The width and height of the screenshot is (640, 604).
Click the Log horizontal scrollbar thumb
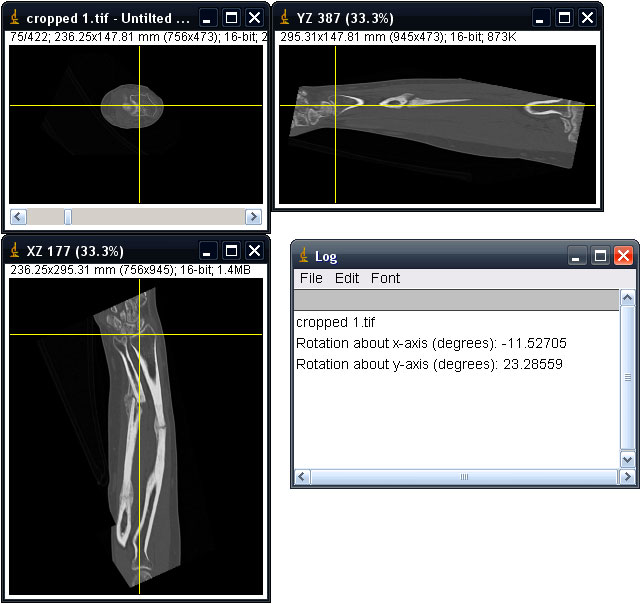pyautogui.click(x=464, y=477)
